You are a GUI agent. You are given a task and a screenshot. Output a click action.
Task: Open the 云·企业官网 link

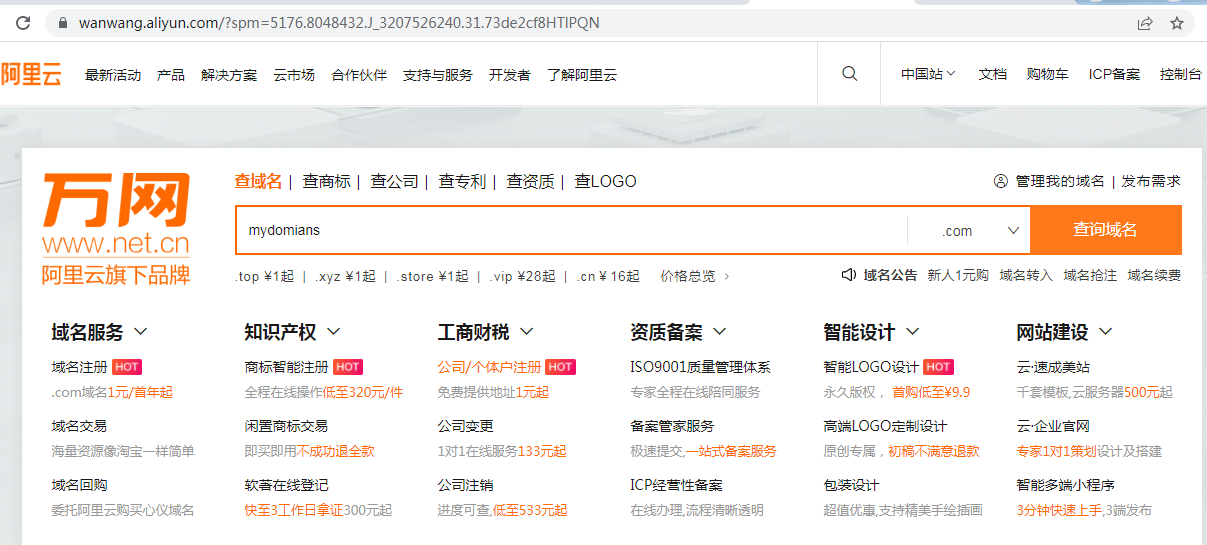[1053, 426]
